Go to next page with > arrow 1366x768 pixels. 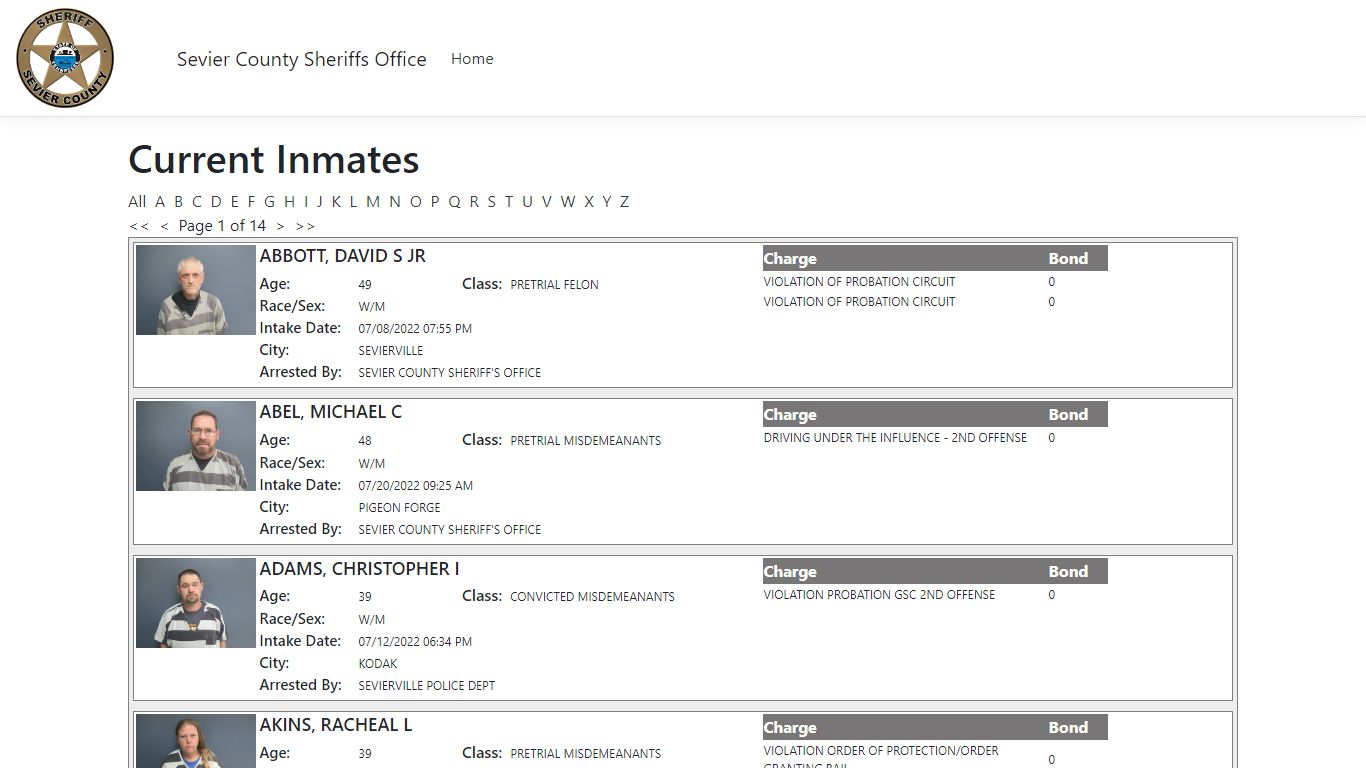pos(280,226)
